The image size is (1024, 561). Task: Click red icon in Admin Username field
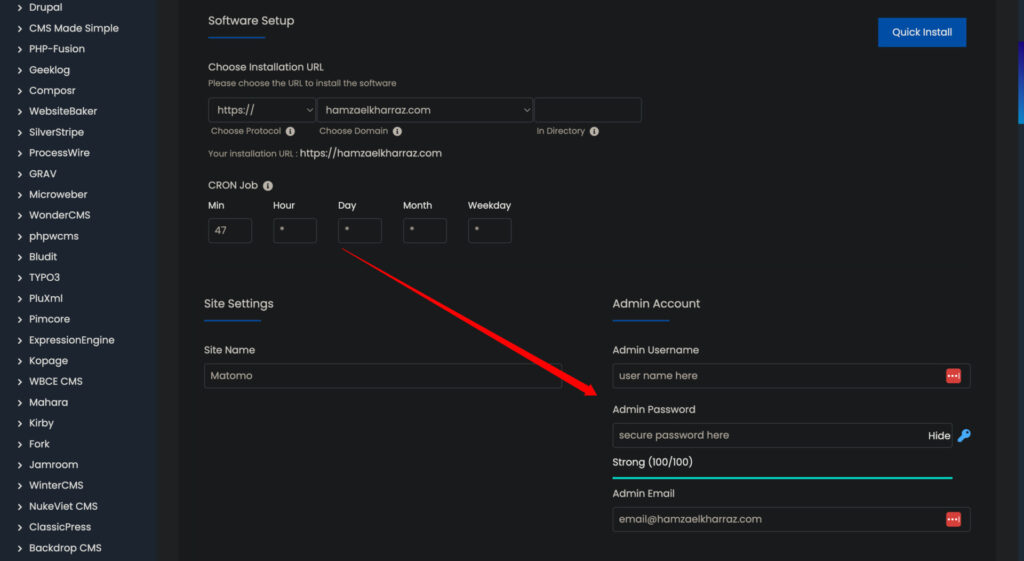[x=953, y=376]
